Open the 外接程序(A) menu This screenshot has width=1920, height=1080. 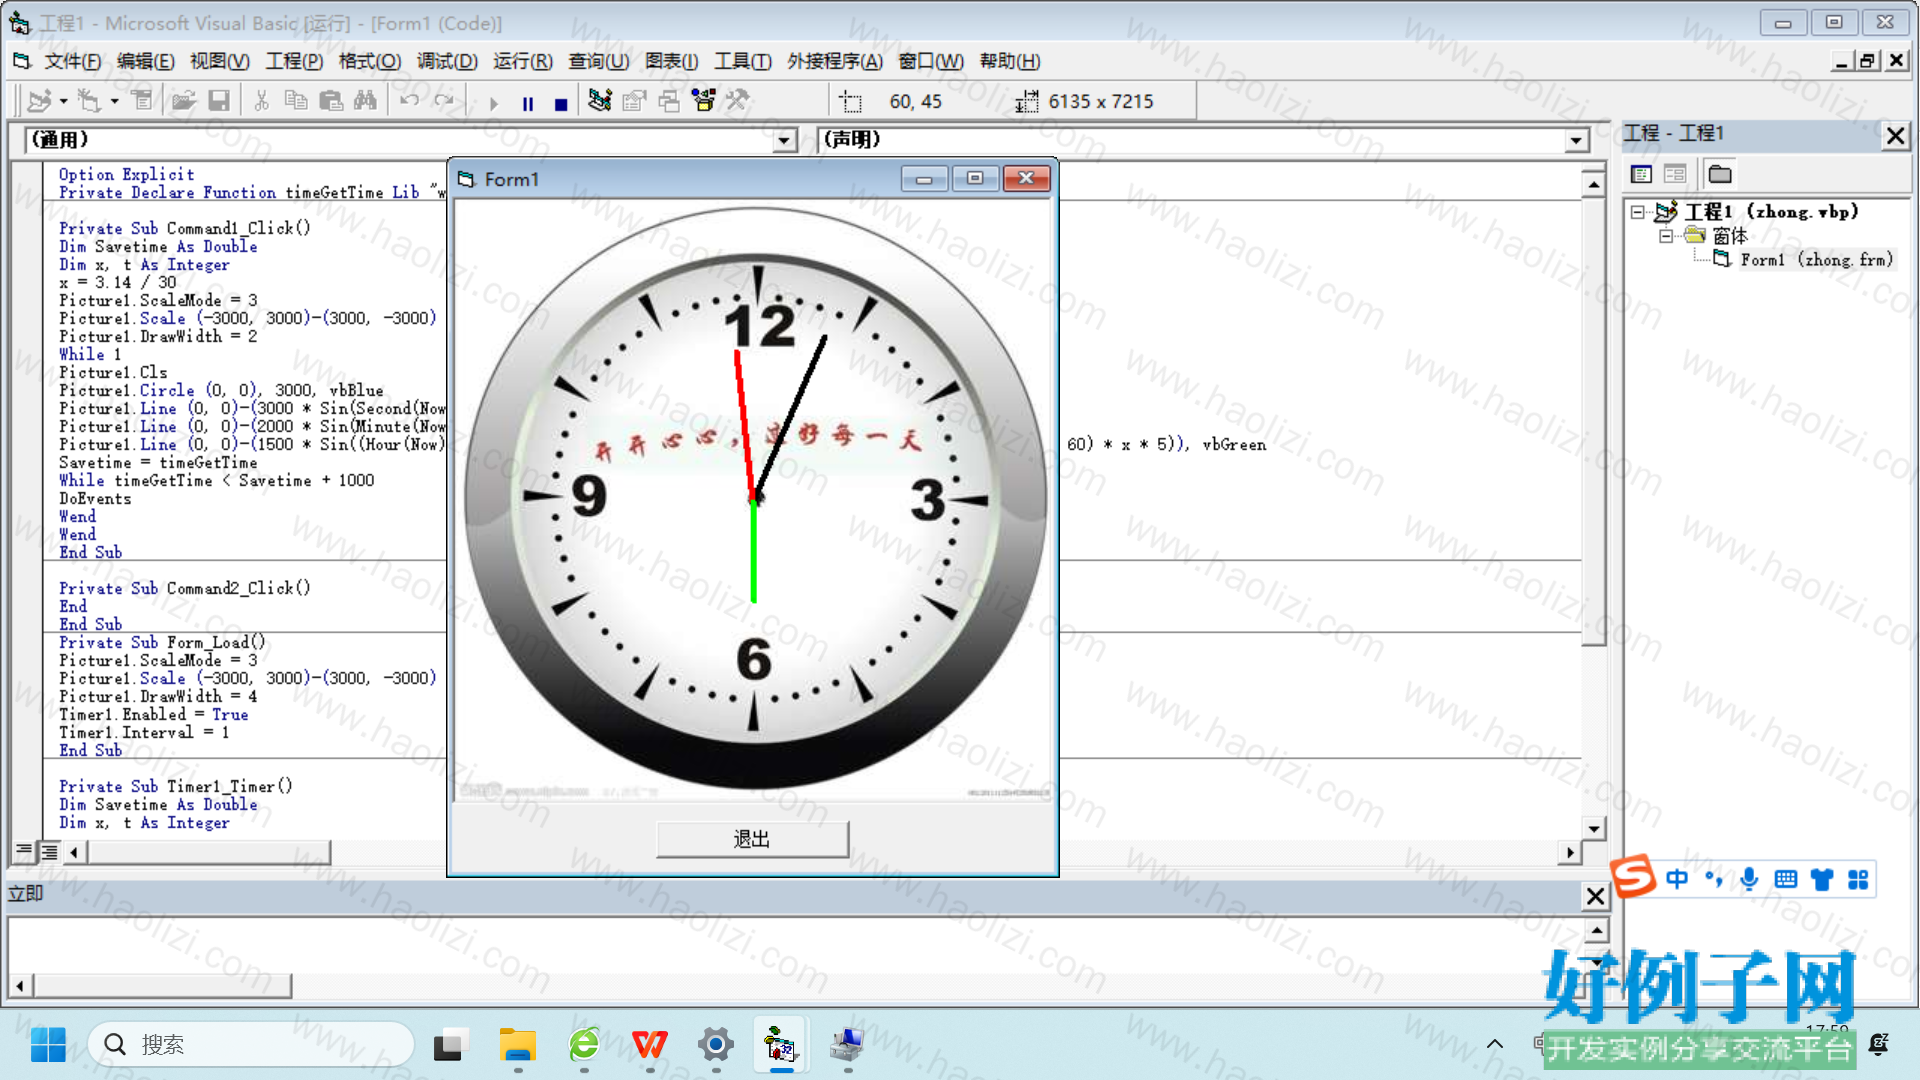tap(834, 62)
